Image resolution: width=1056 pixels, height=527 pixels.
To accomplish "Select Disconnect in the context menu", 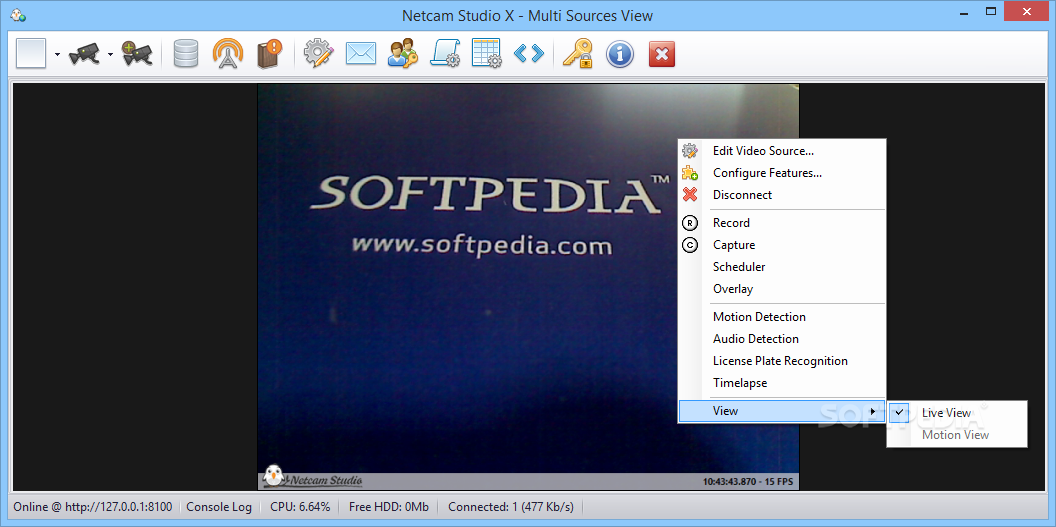I will [782, 195].
